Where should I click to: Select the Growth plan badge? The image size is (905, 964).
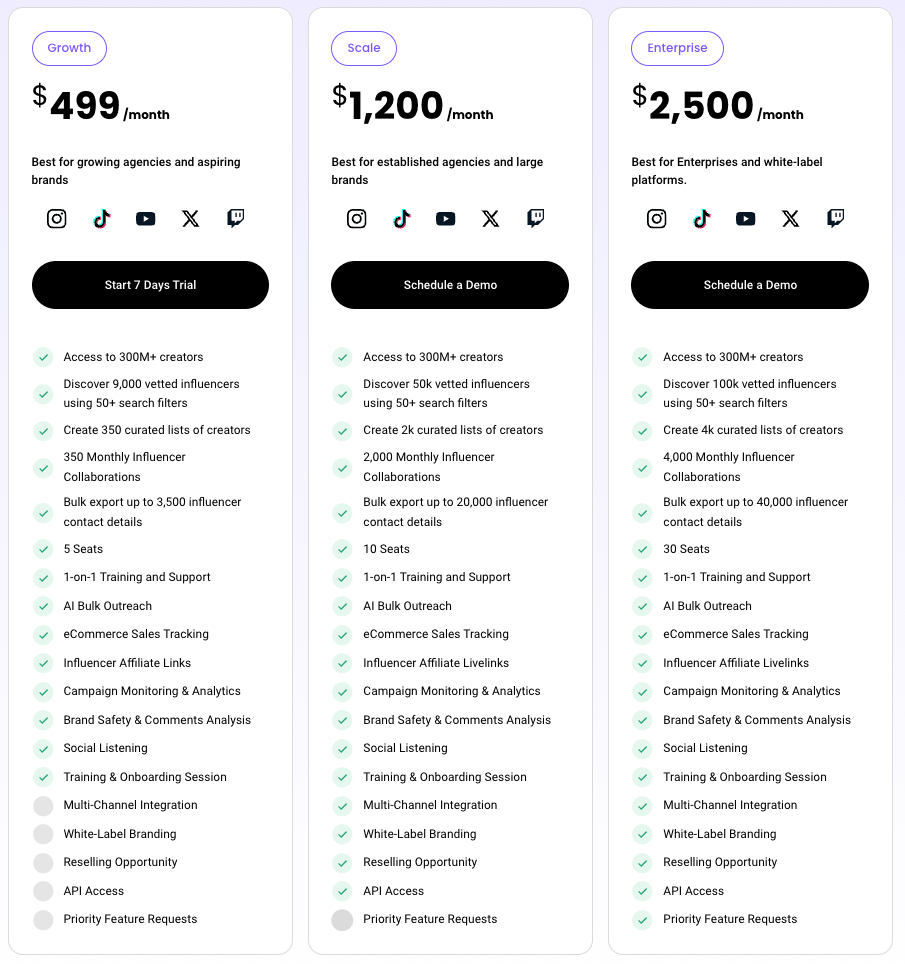pos(69,48)
